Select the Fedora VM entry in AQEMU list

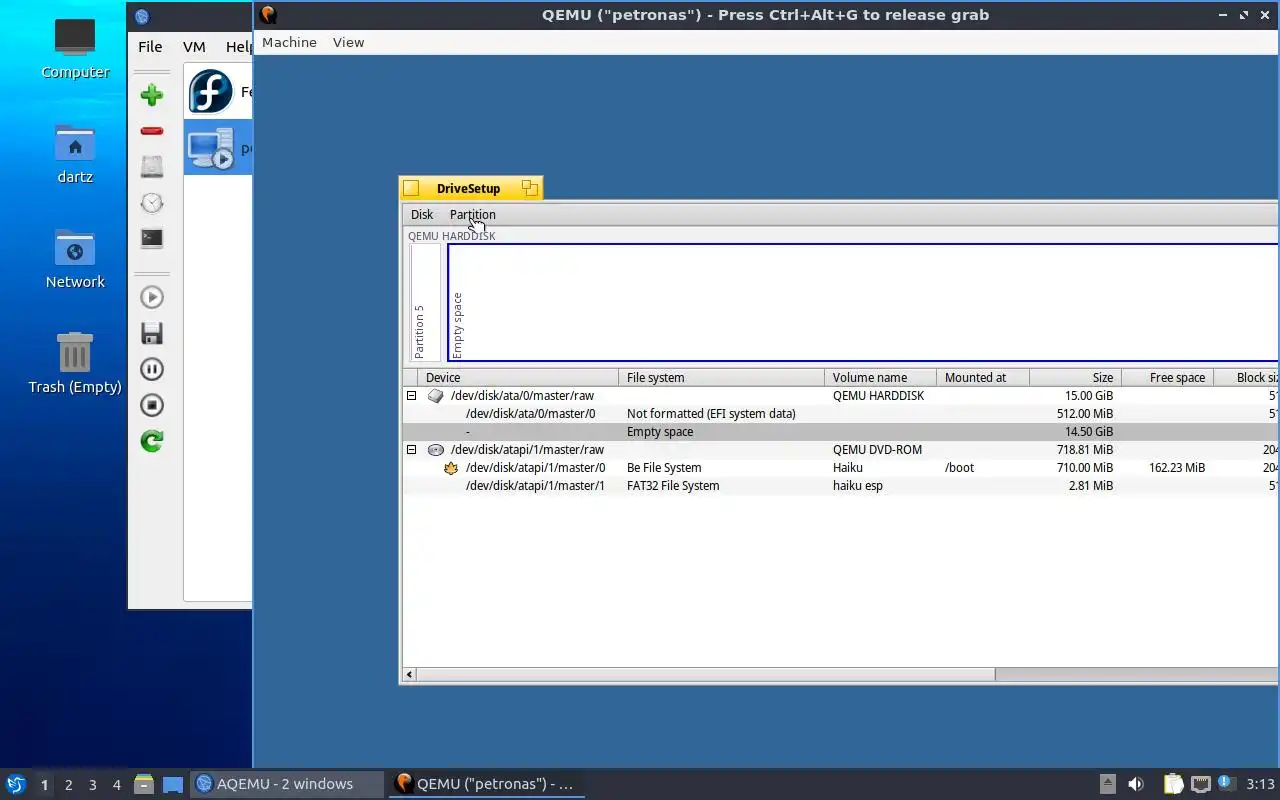(218, 92)
